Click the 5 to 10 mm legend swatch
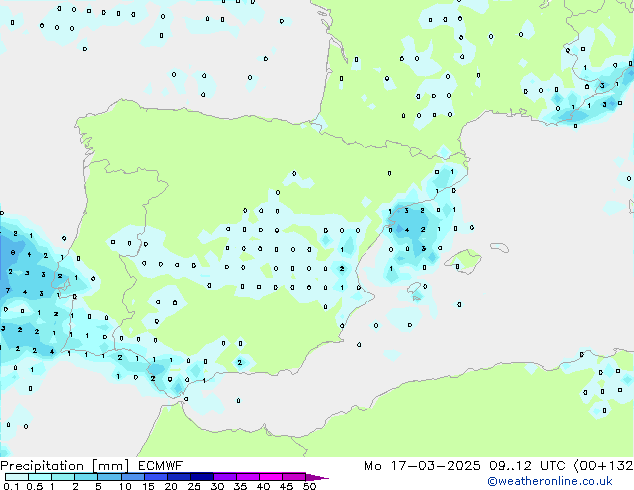This screenshot has height=490, width=634. [109, 477]
